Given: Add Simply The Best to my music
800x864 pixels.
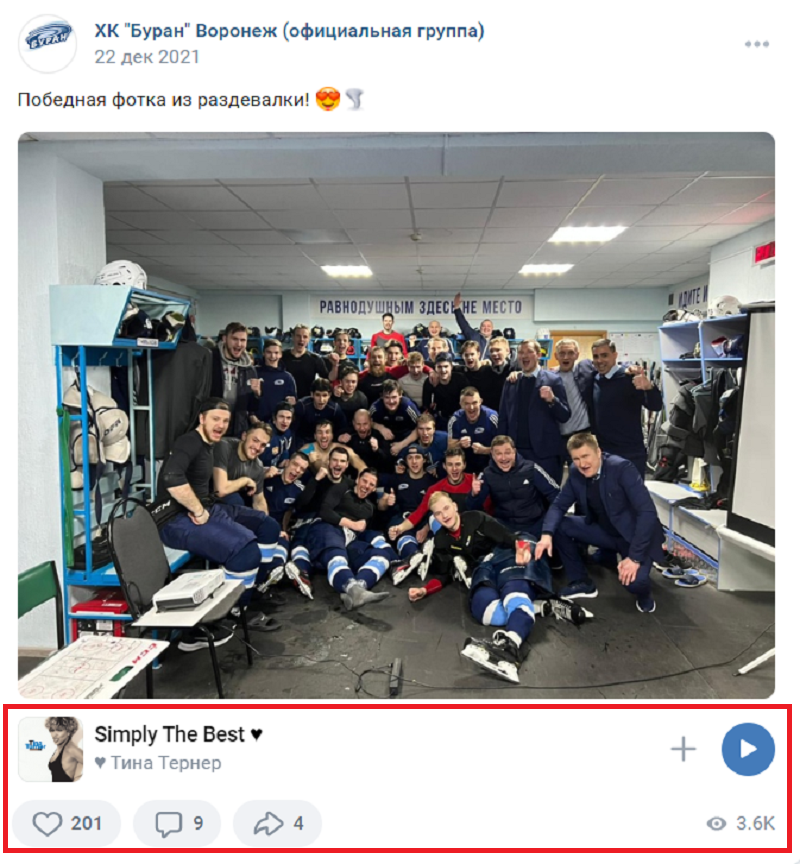Looking at the screenshot, I should pos(683,749).
